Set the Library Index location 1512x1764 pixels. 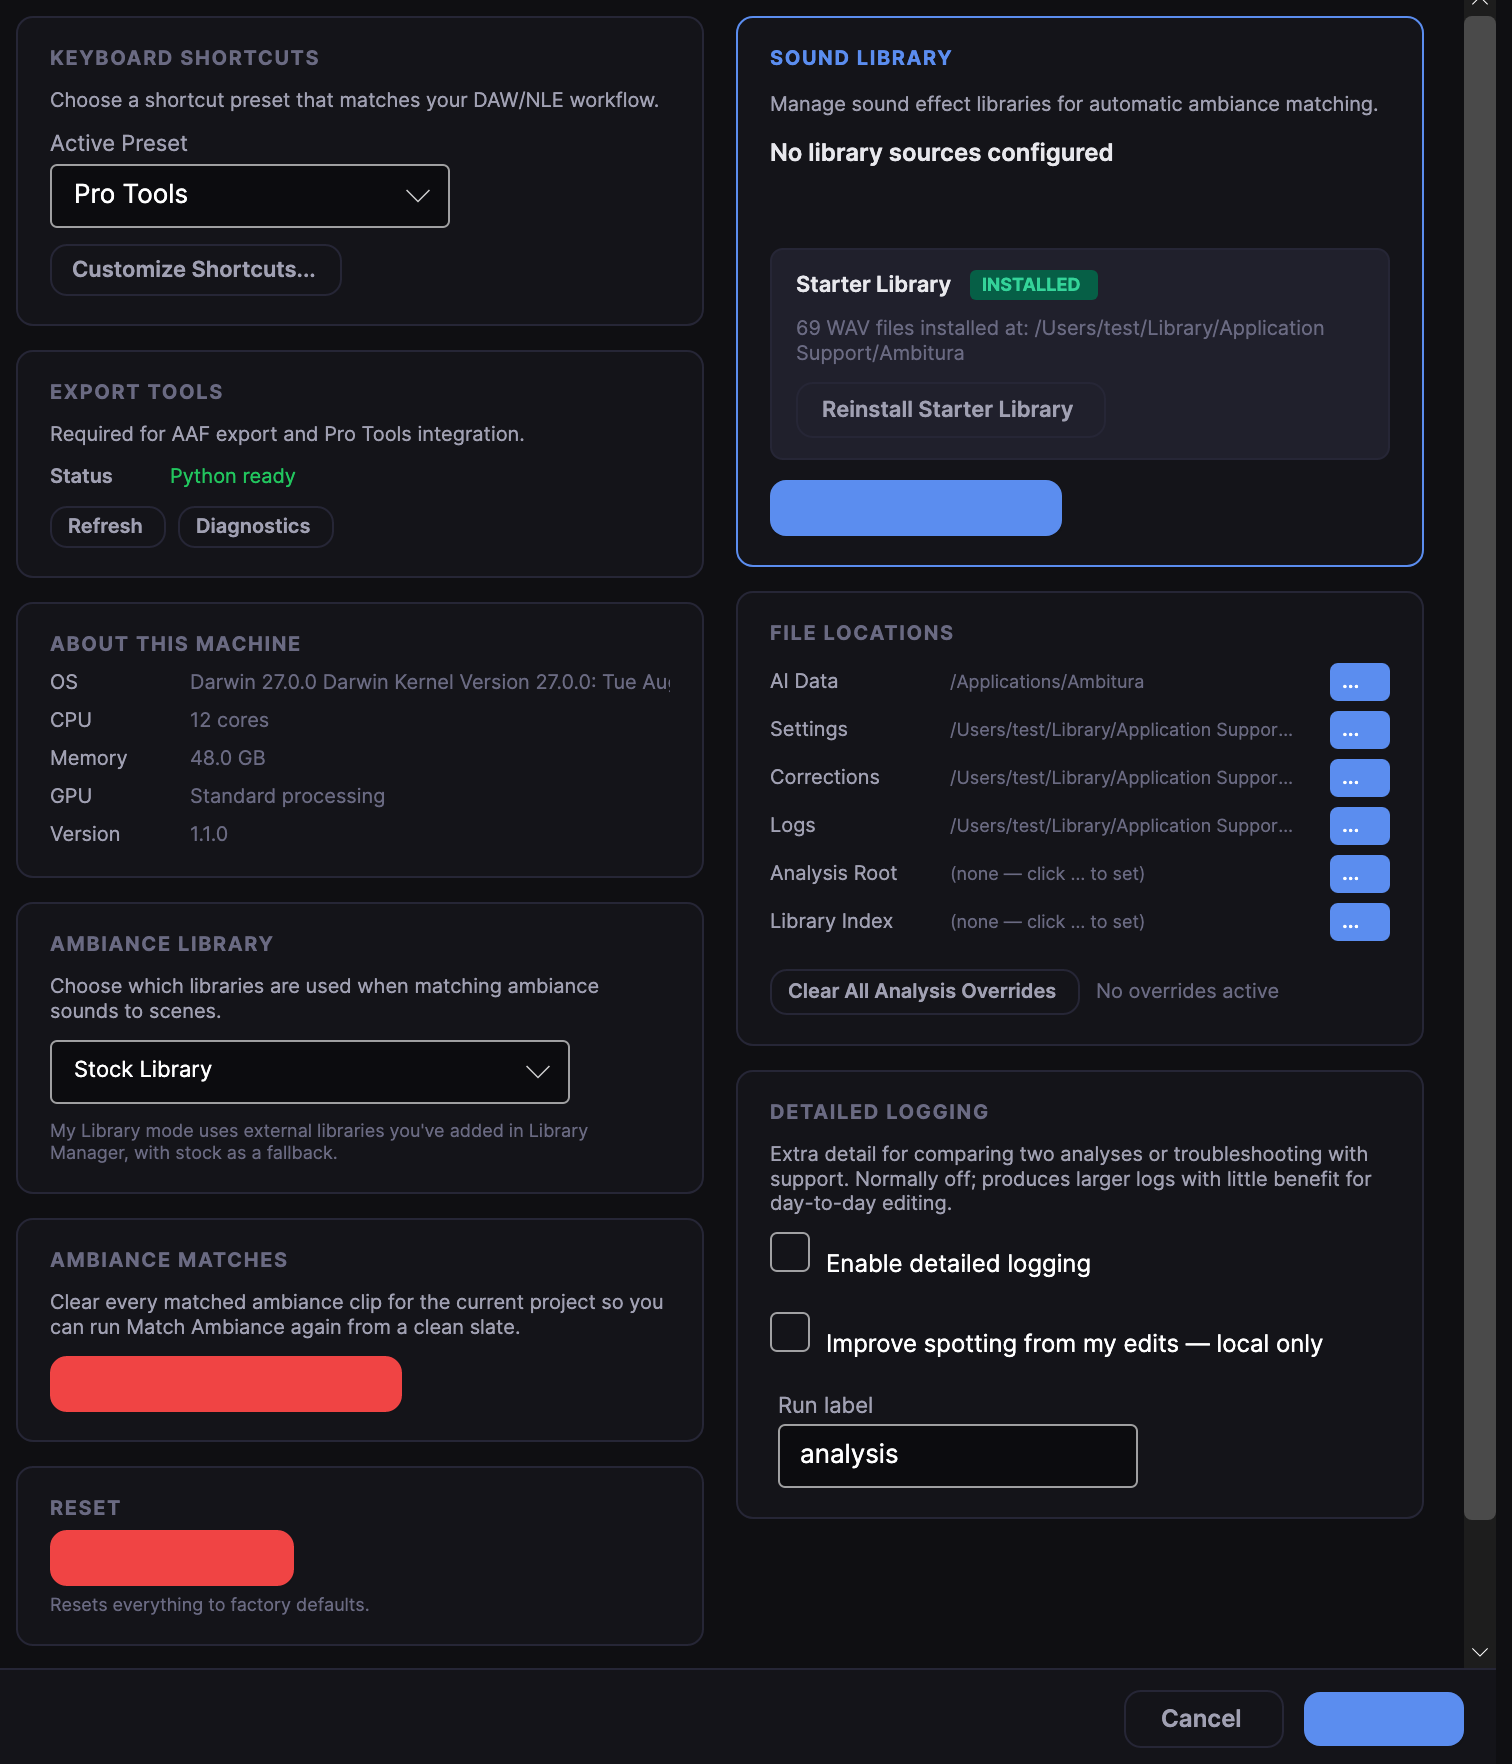click(1360, 922)
